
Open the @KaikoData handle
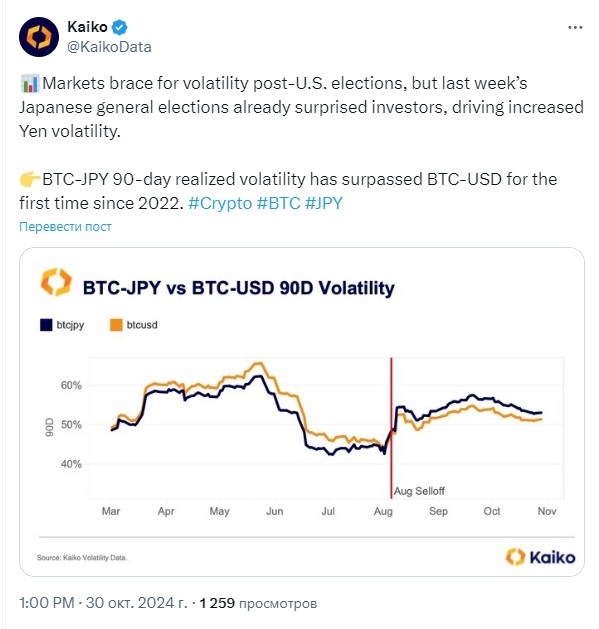110,47
